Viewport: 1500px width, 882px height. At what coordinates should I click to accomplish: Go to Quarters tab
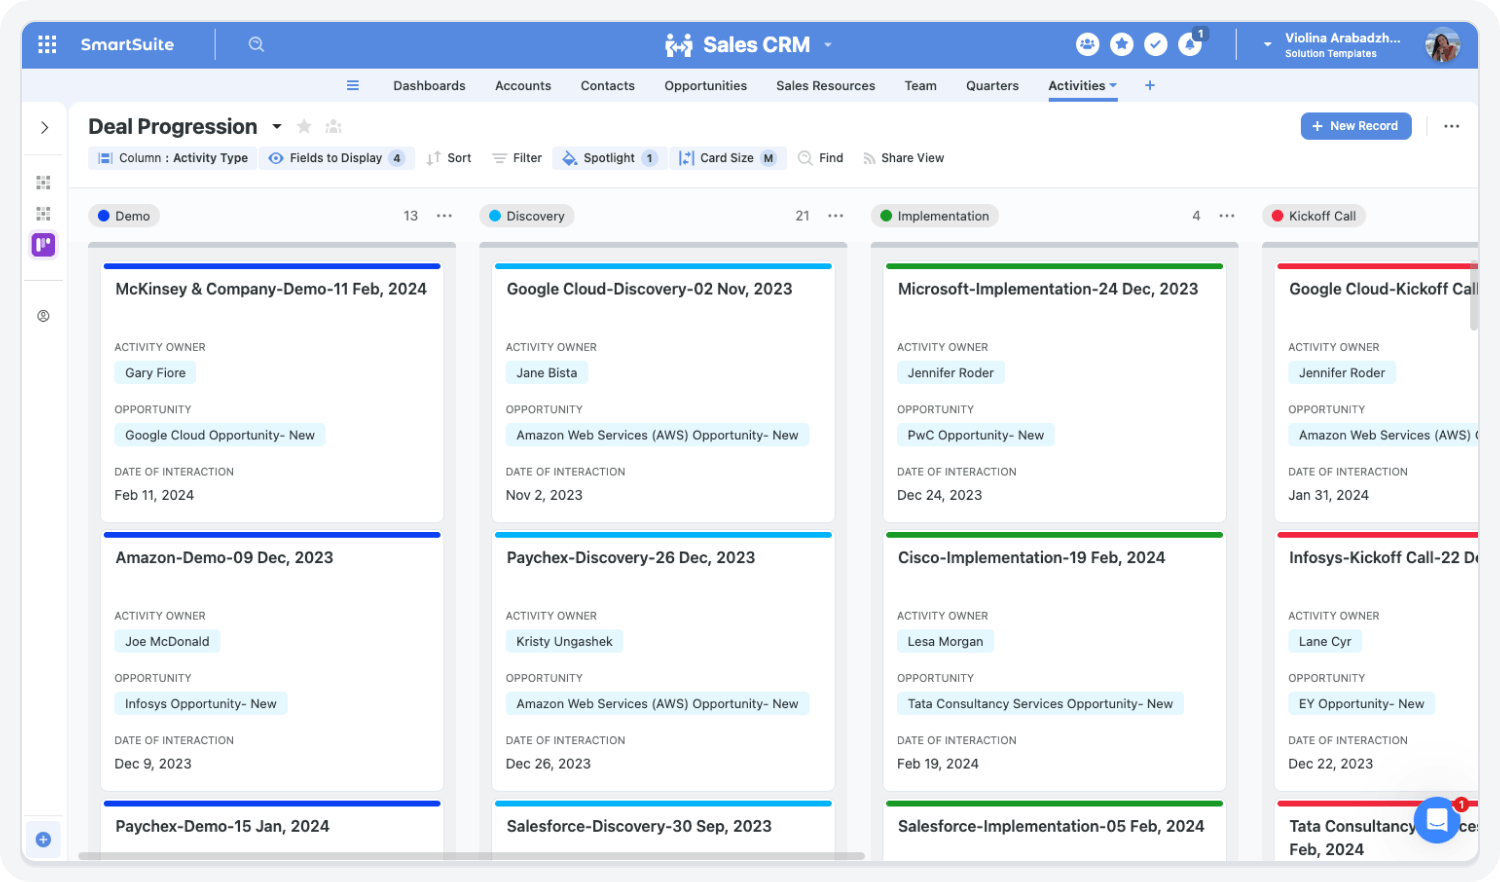pos(992,86)
